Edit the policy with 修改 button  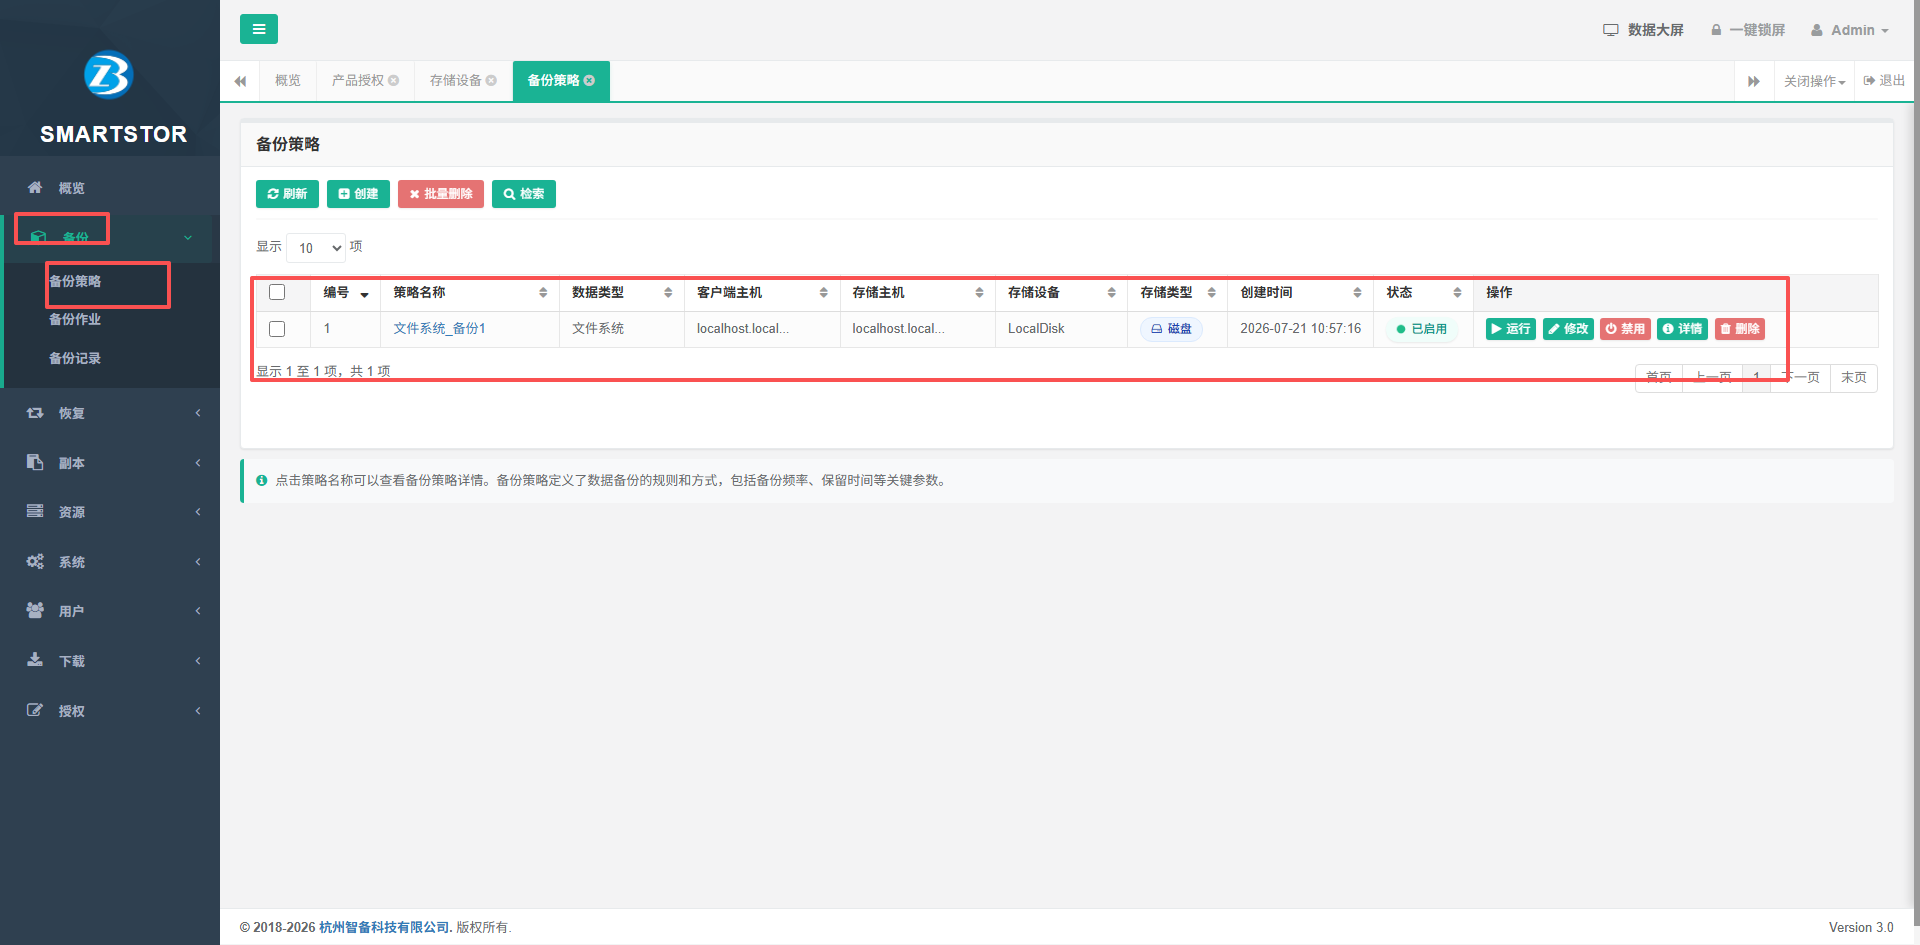pos(1568,329)
